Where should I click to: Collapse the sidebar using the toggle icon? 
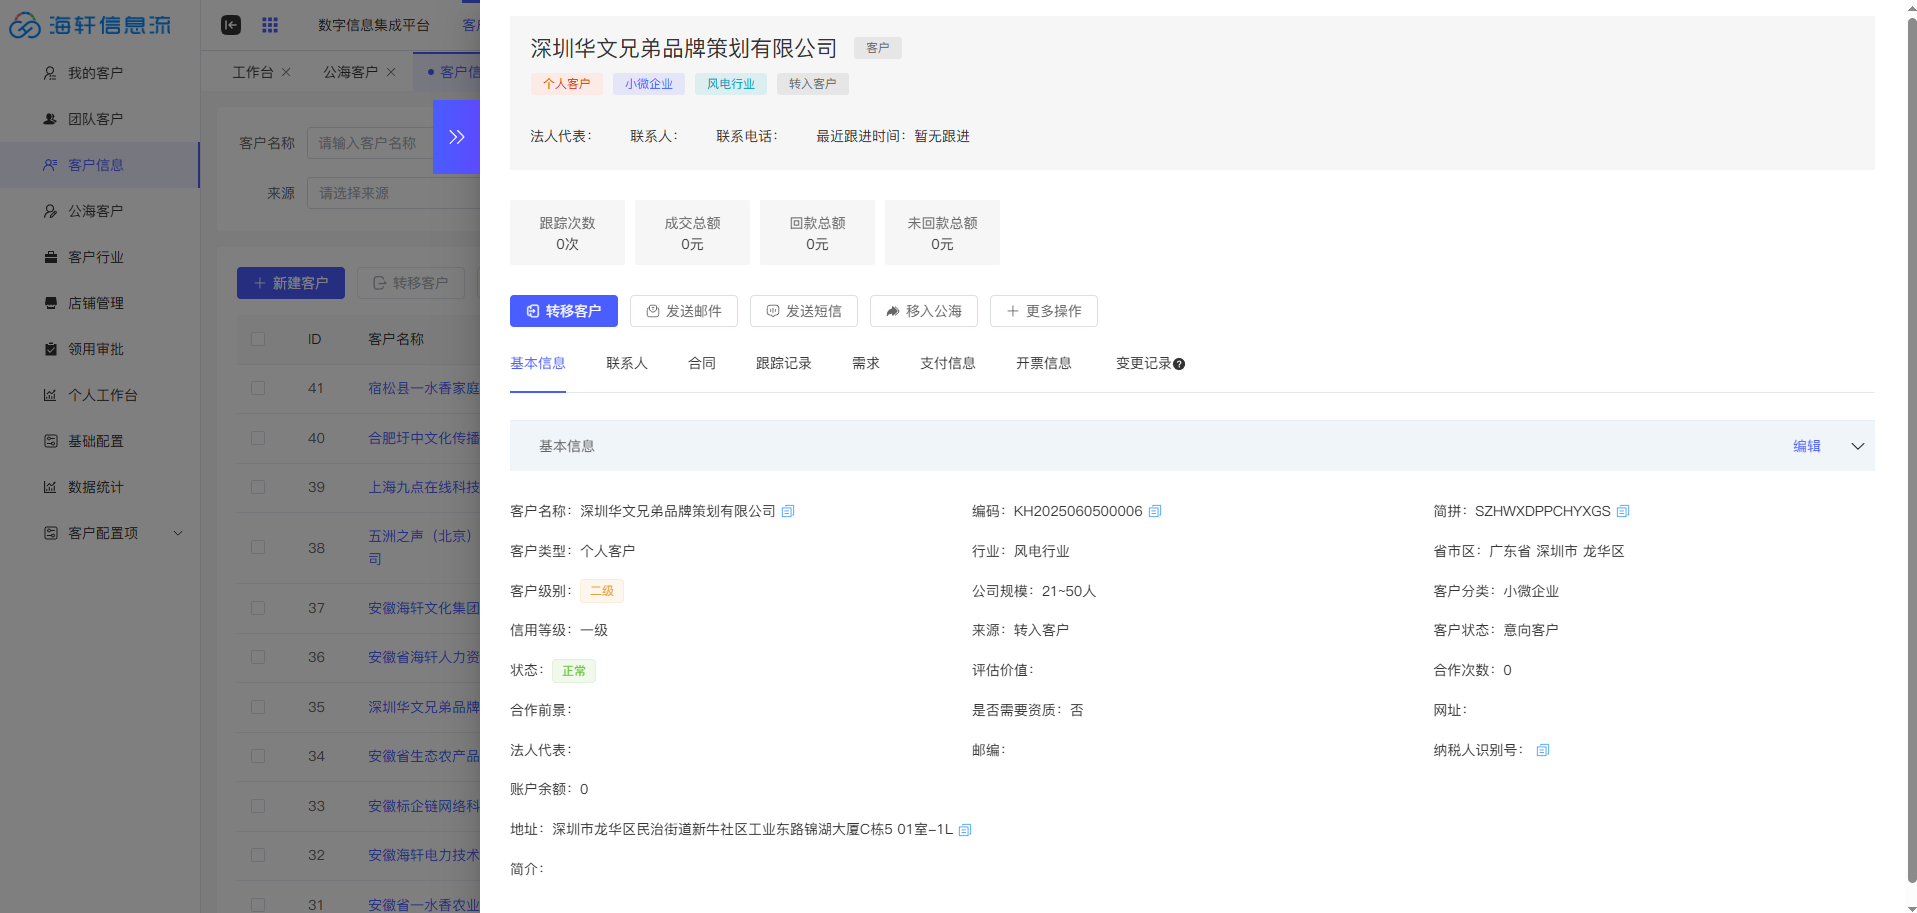click(x=231, y=25)
